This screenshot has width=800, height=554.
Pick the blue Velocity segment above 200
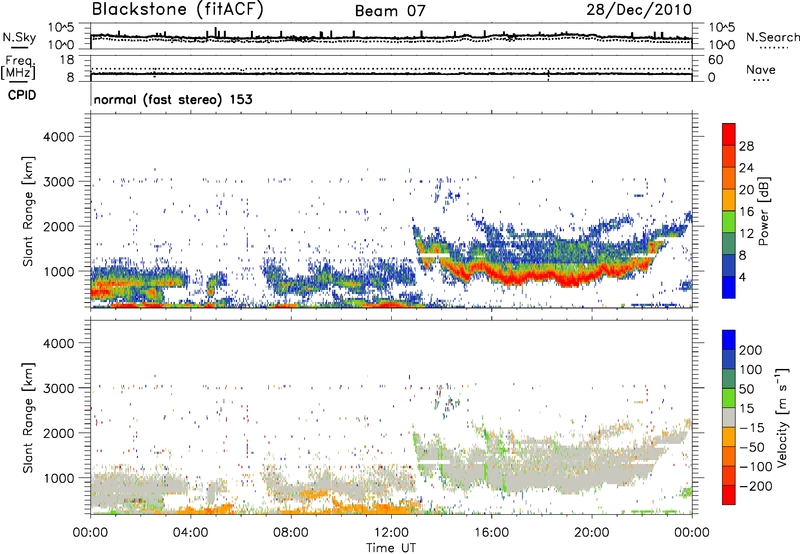tap(729, 339)
